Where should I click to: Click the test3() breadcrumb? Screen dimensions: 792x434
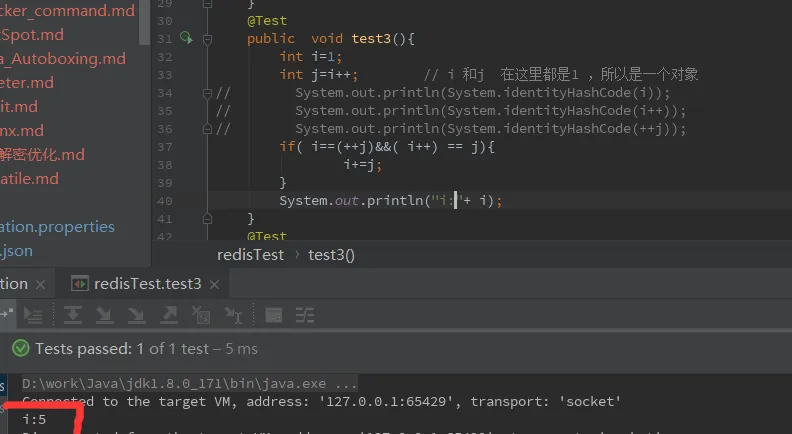click(x=331, y=255)
